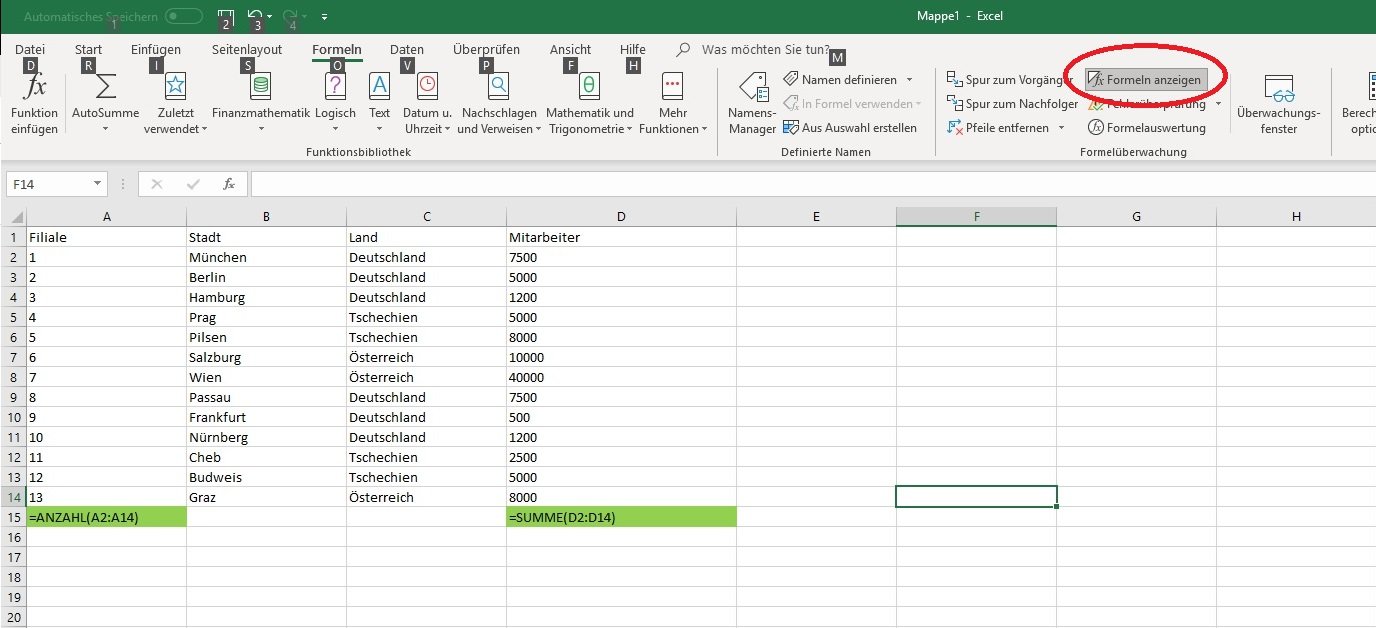Viewport: 1376px width, 628px height.
Task: Toggle Formeln anzeigen off
Action: [x=1146, y=79]
